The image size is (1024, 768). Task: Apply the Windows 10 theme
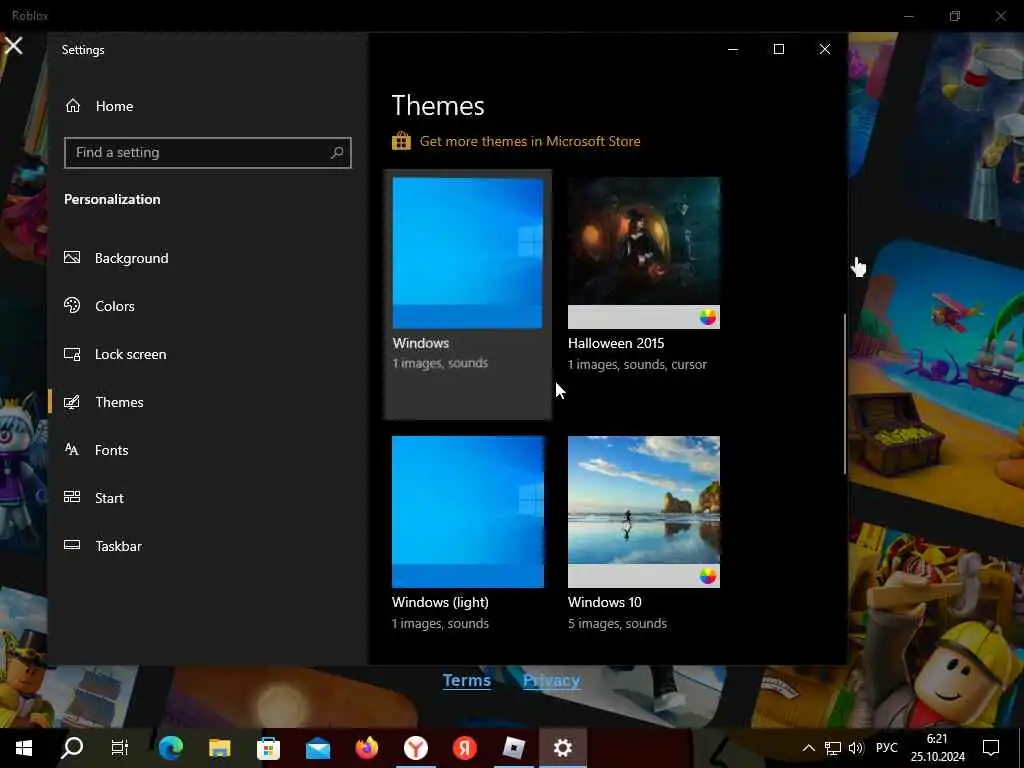(x=644, y=512)
